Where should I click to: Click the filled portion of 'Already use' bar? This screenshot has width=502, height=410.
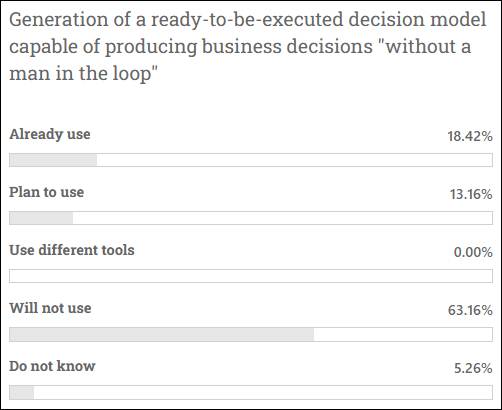[53, 160]
